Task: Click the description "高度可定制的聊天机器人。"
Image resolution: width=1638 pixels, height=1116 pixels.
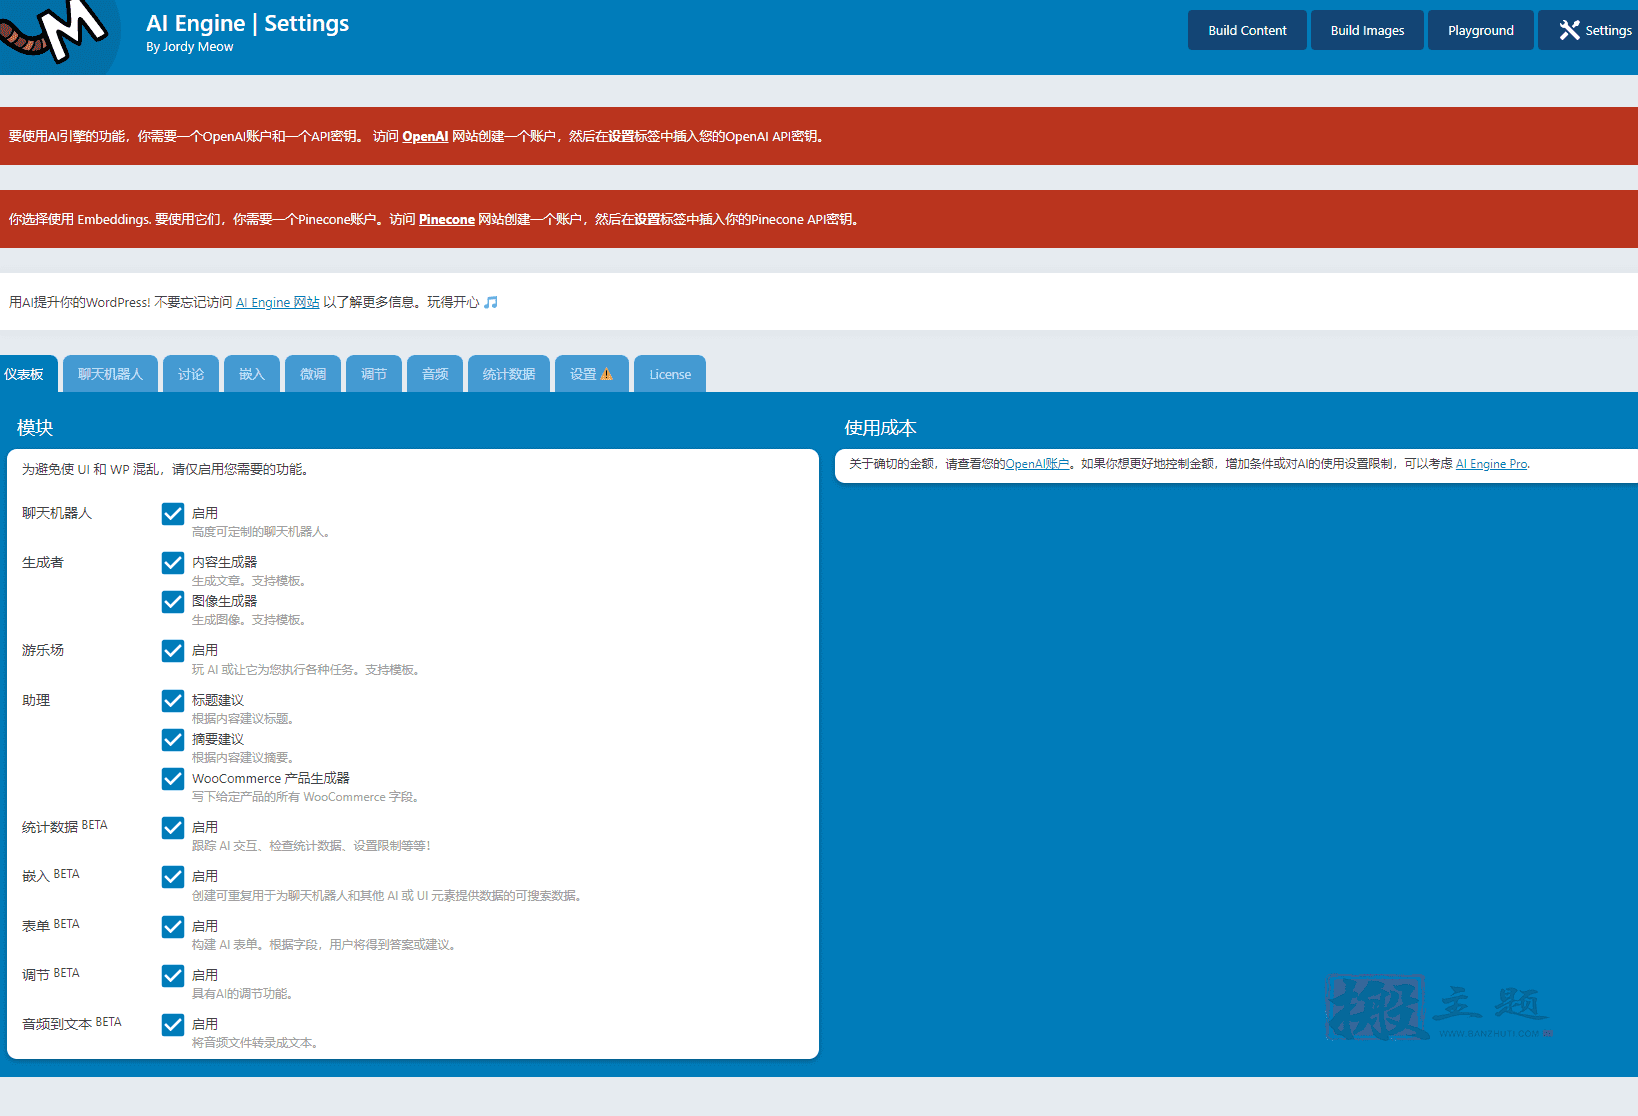Action: point(261,532)
